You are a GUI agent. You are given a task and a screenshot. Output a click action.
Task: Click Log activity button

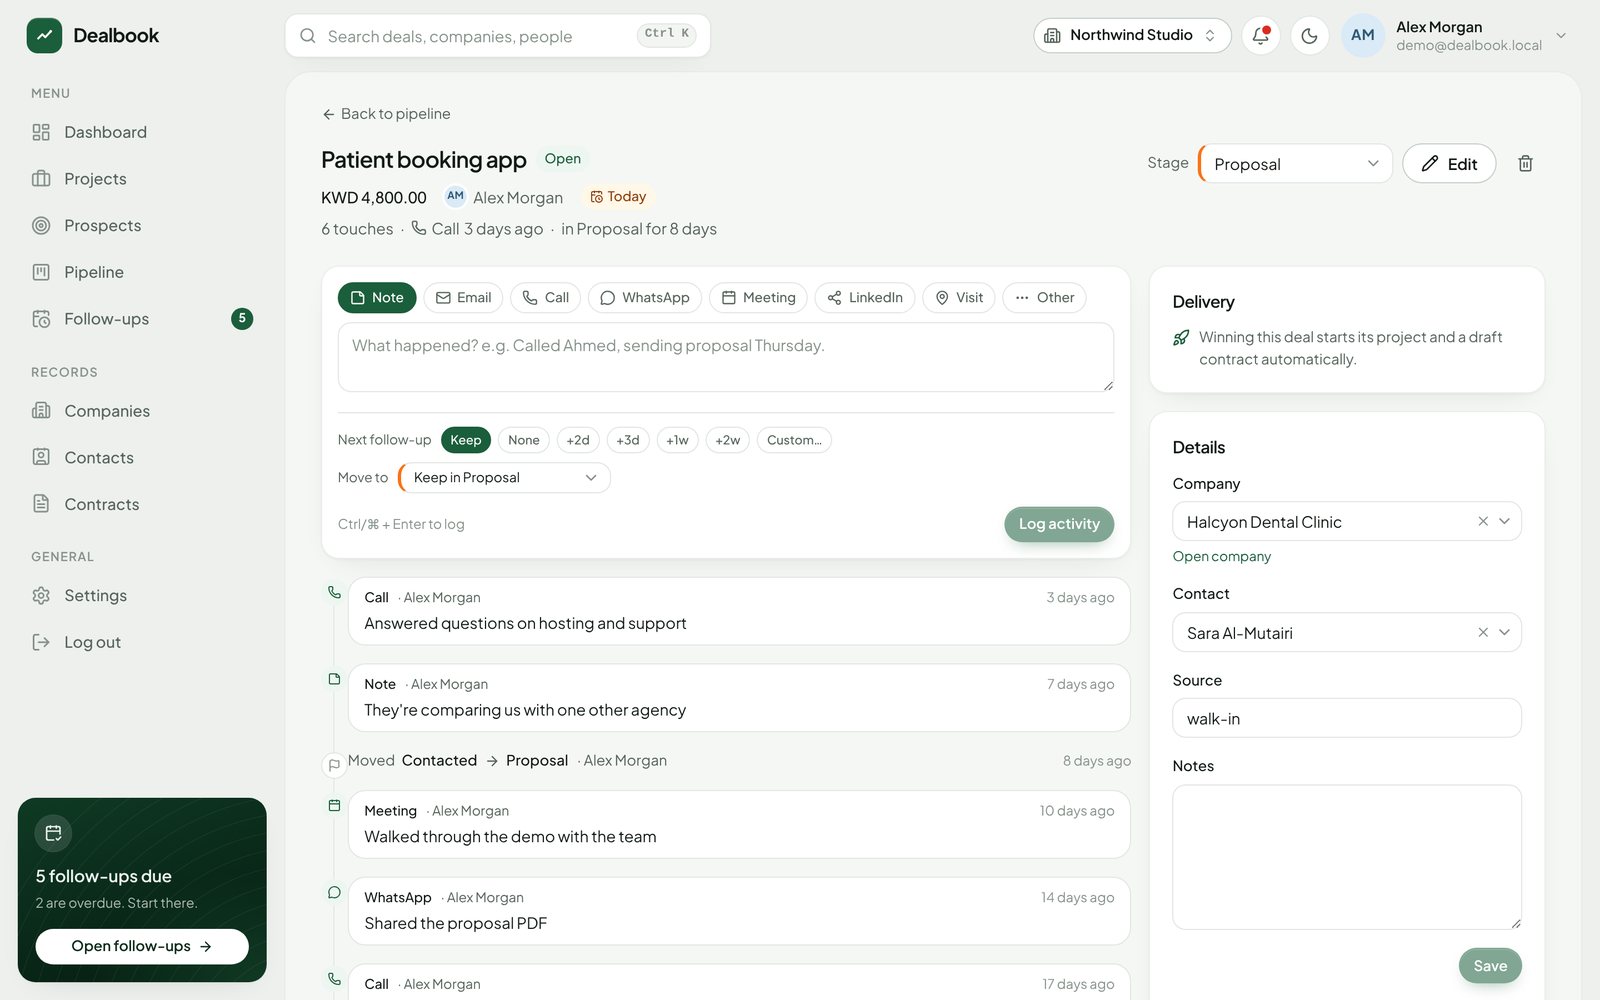(x=1059, y=524)
